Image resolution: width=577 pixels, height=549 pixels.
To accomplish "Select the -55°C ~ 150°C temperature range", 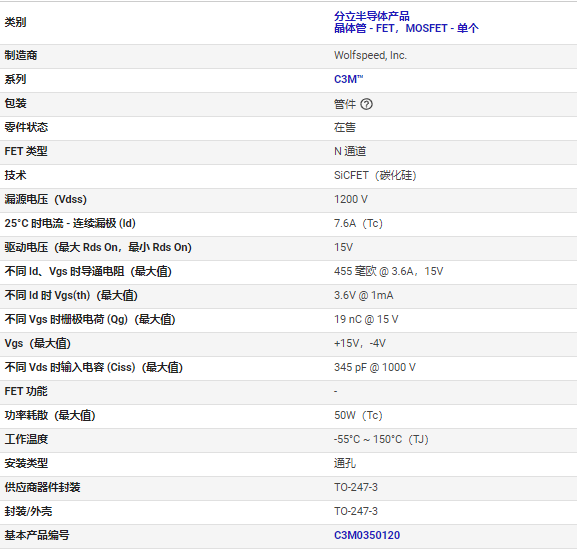I will tap(381, 439).
